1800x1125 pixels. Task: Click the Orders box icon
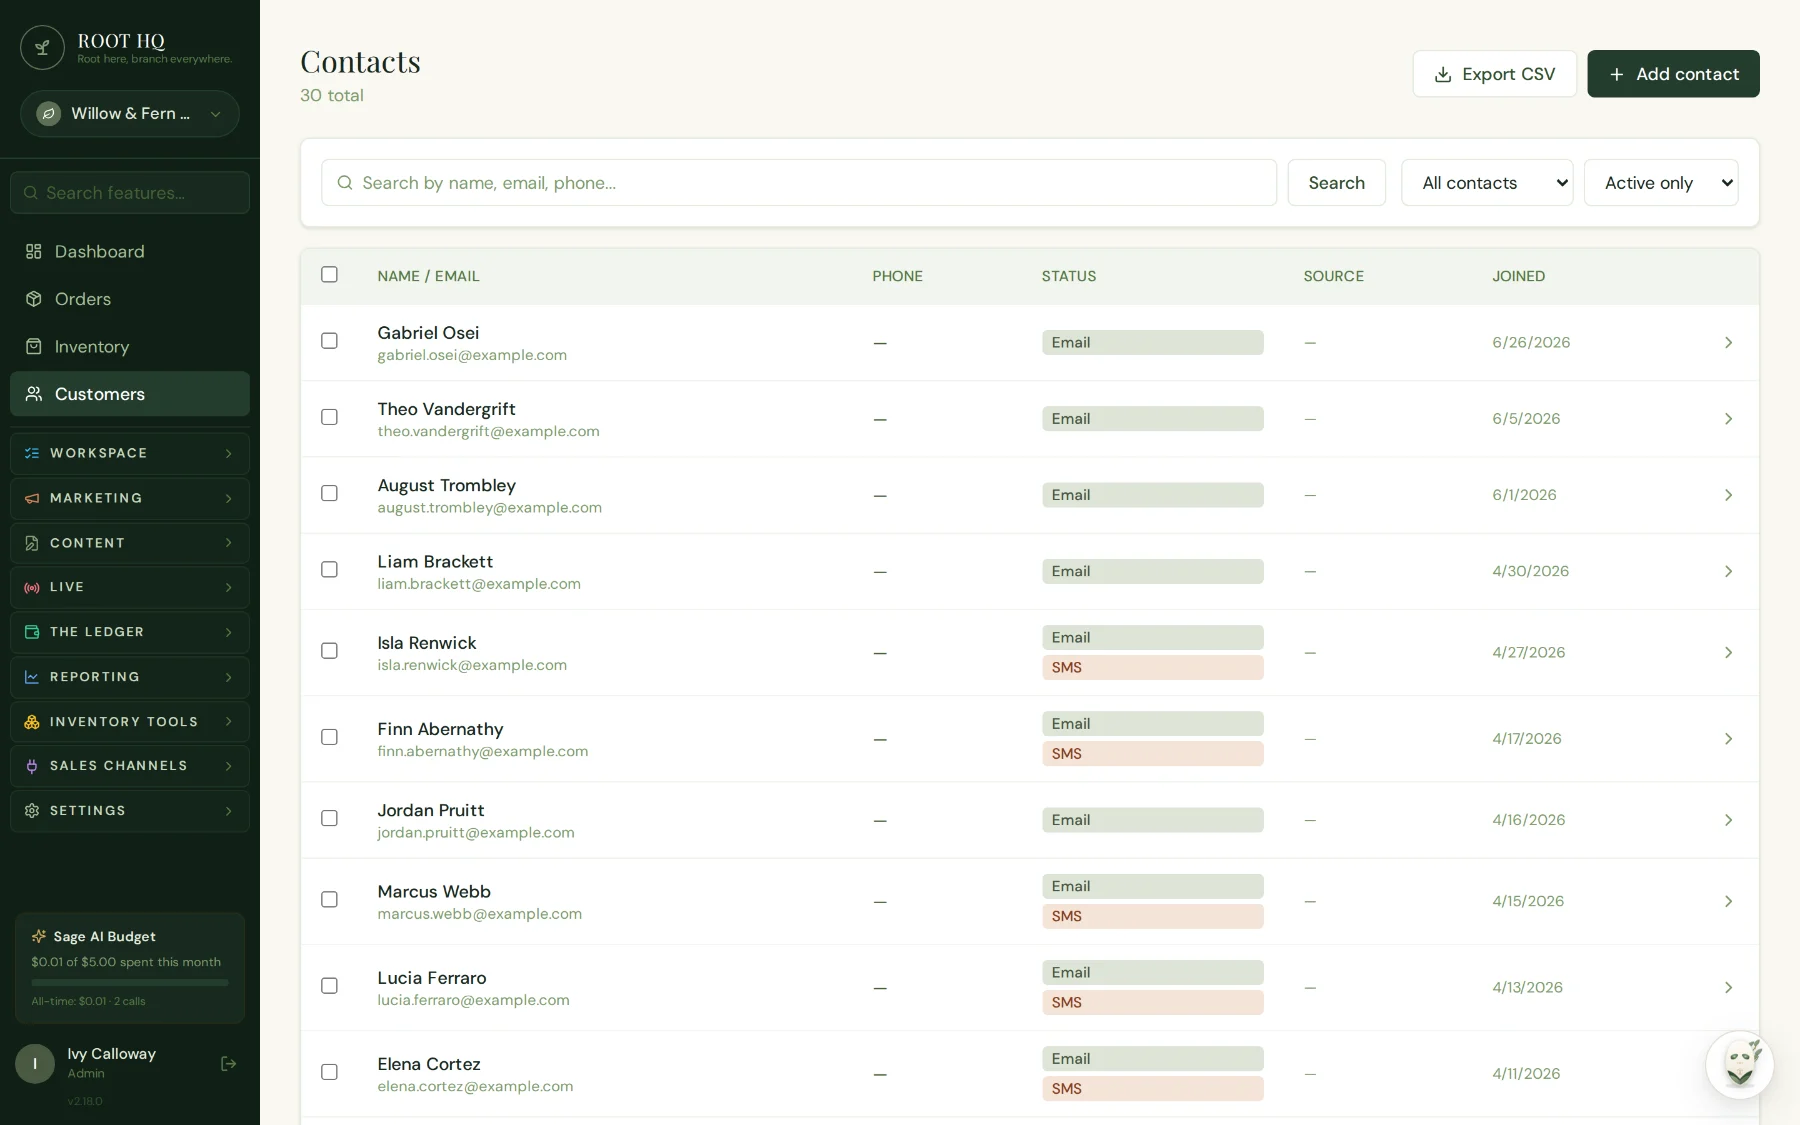[x=34, y=299]
